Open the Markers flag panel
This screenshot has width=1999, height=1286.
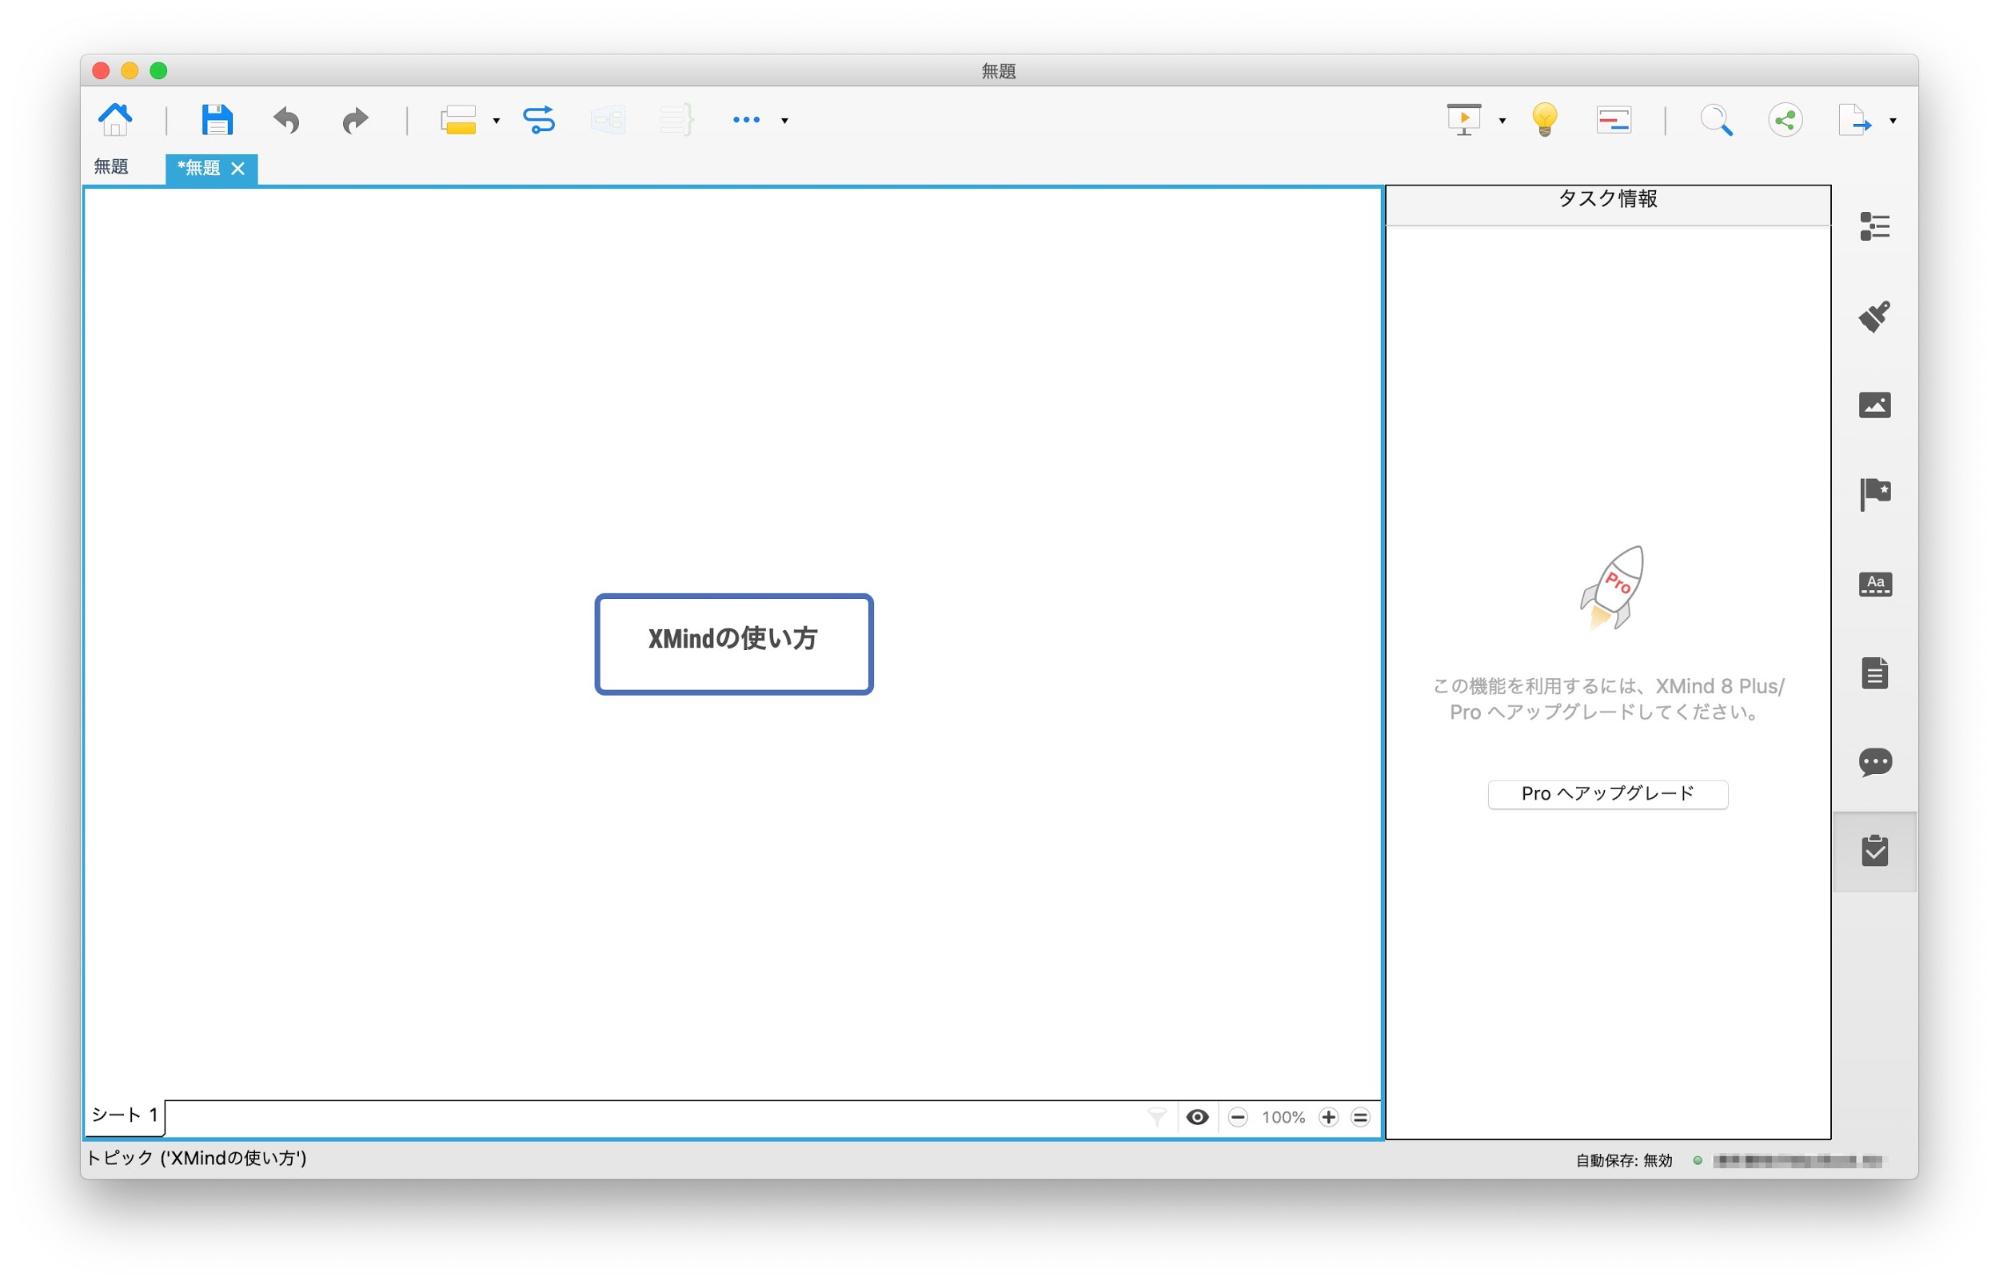point(1875,494)
